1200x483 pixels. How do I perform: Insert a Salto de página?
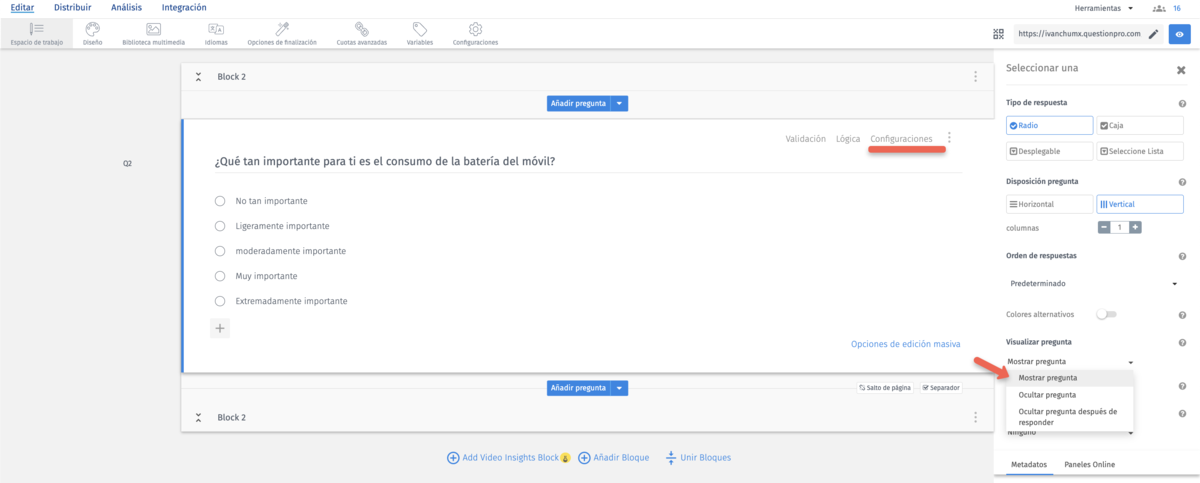pos(885,388)
